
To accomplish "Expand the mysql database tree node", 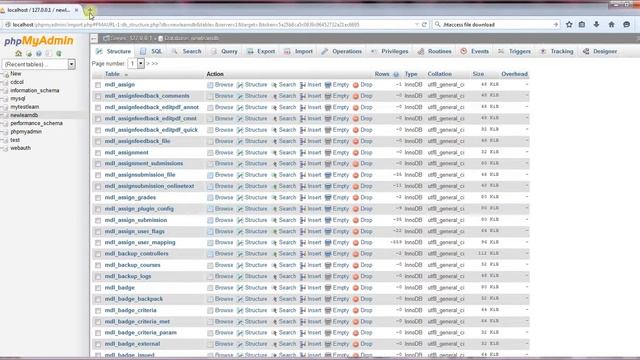I will click(x=5, y=98).
